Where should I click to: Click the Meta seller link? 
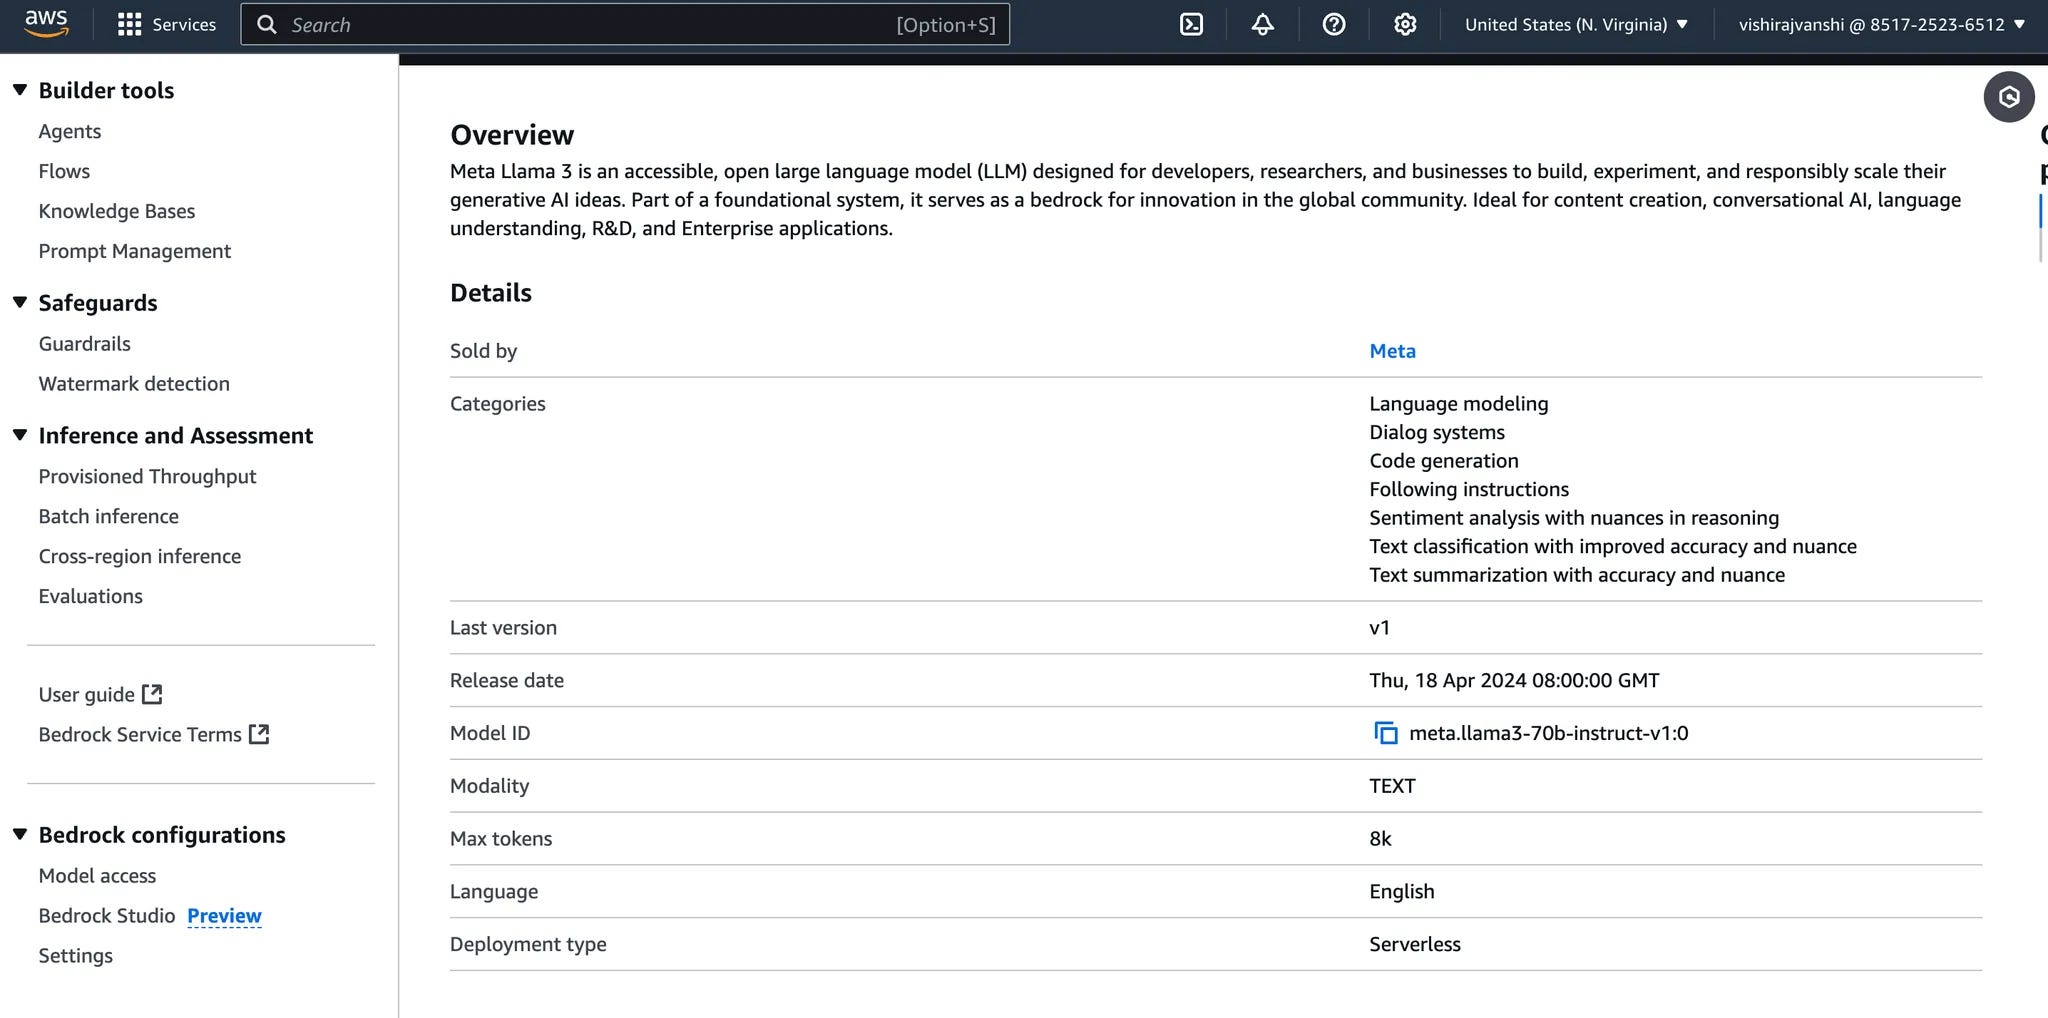coord(1392,351)
